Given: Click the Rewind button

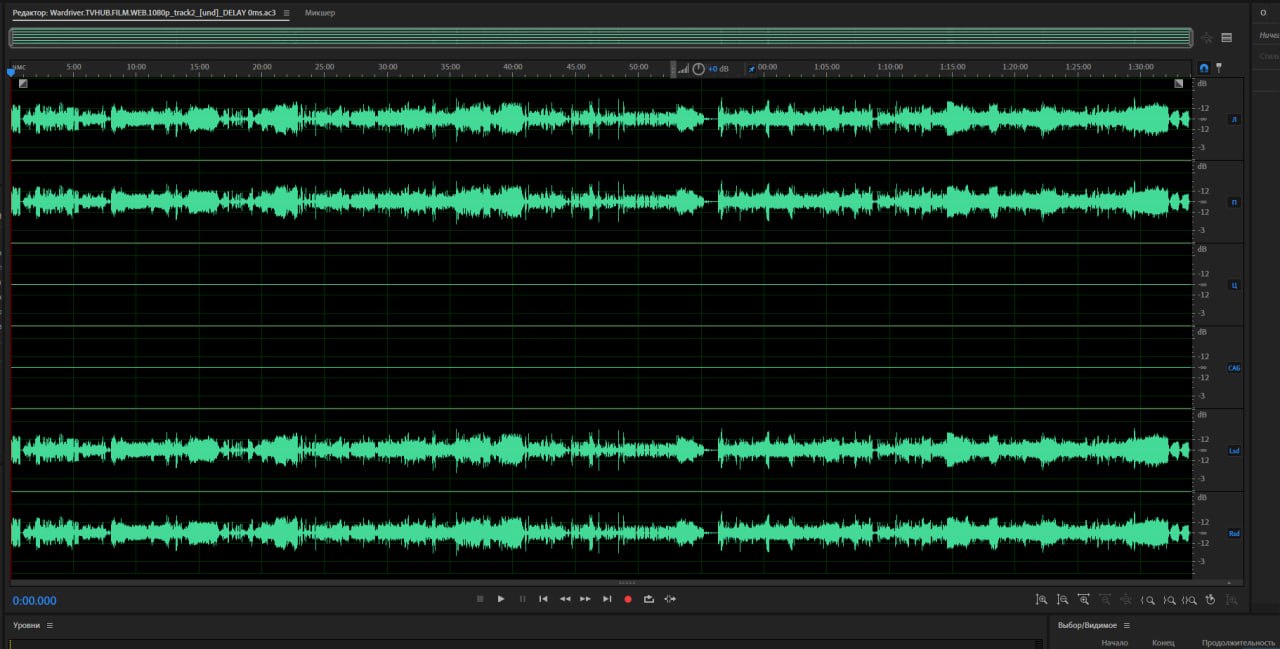Looking at the screenshot, I should point(565,599).
